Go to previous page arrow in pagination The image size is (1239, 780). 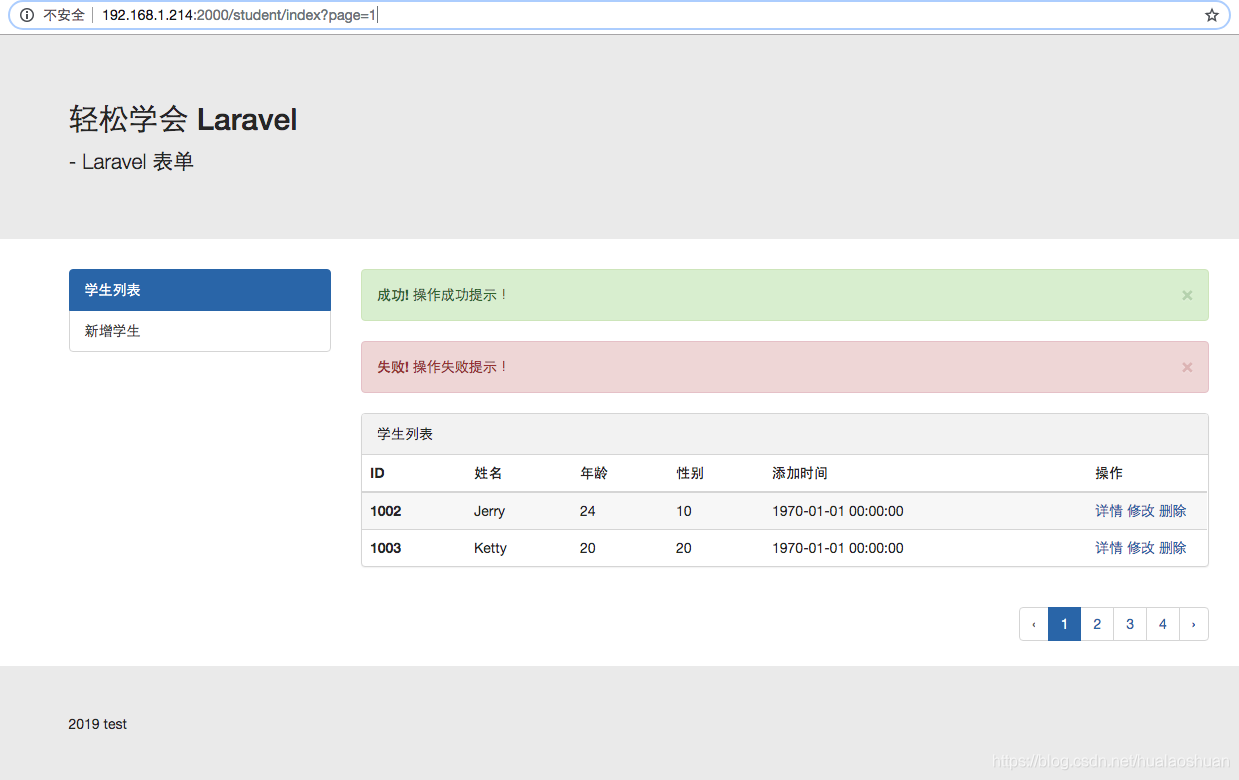pyautogui.click(x=1034, y=624)
